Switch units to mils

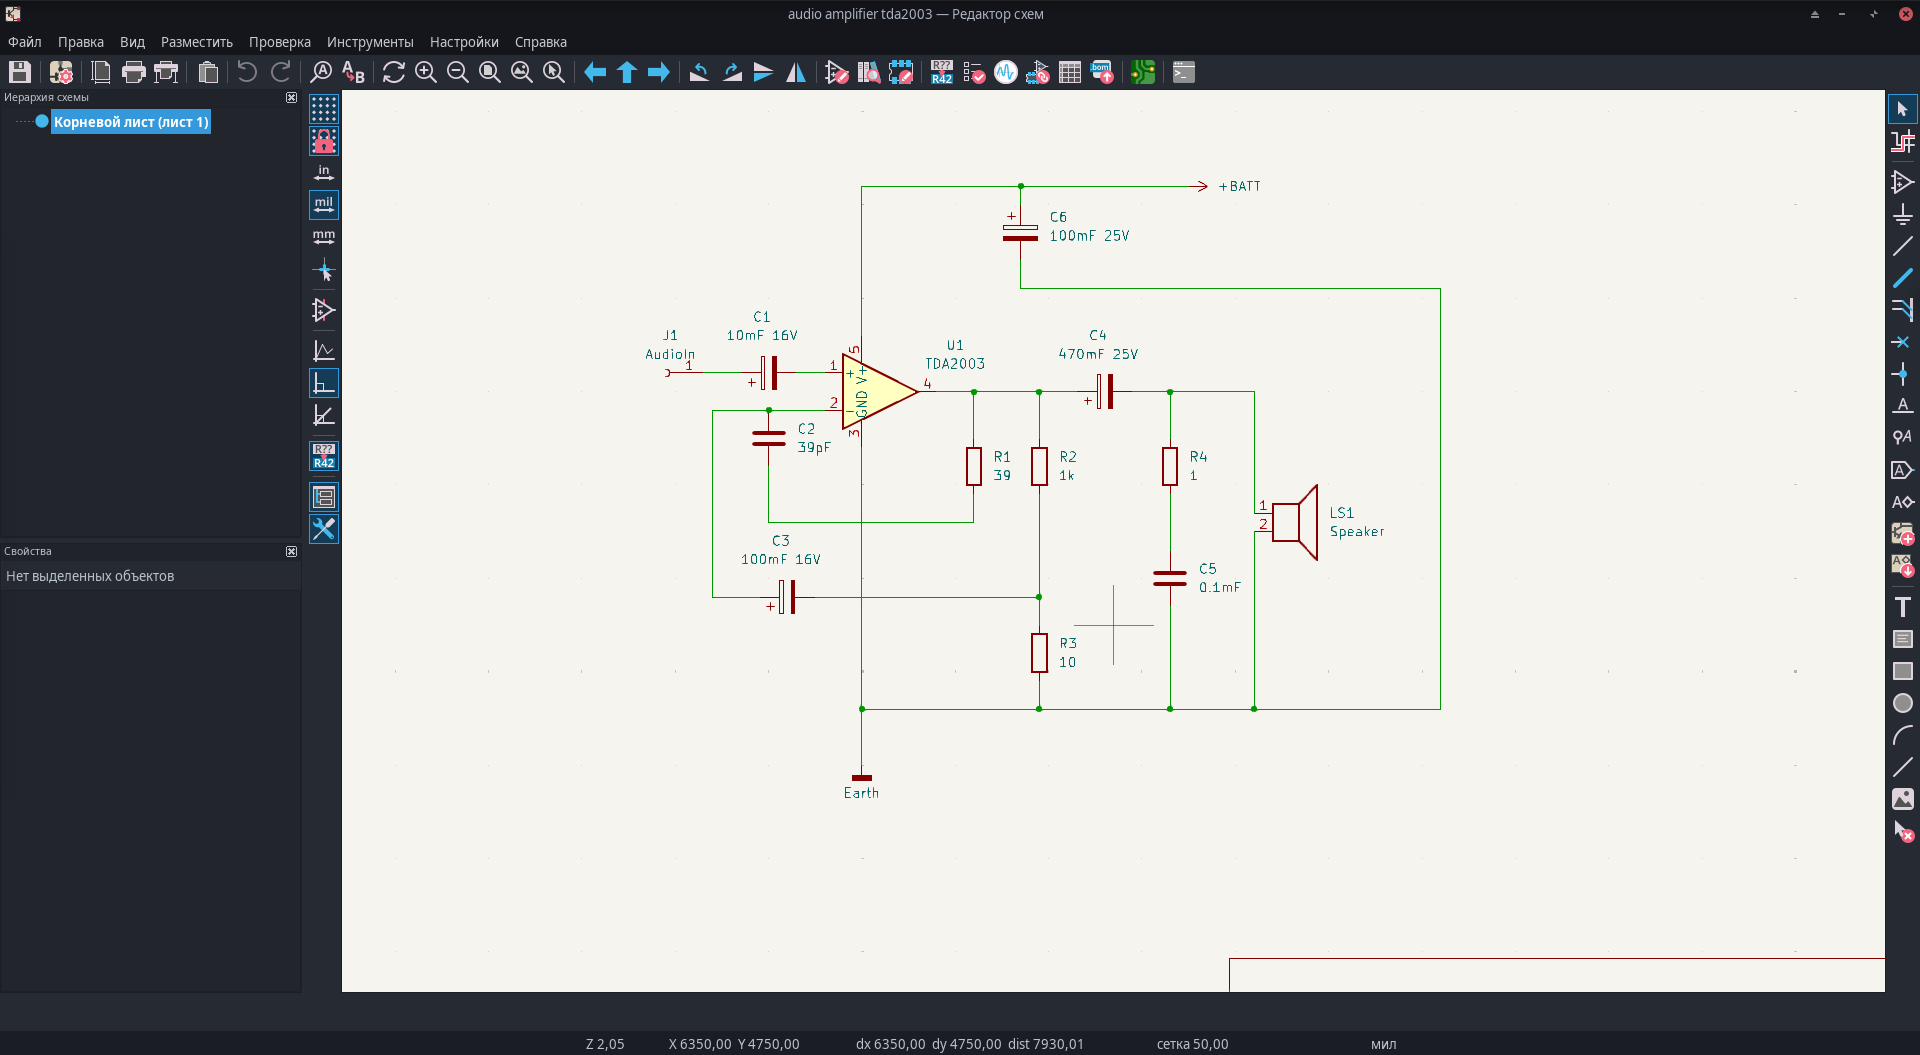(324, 205)
